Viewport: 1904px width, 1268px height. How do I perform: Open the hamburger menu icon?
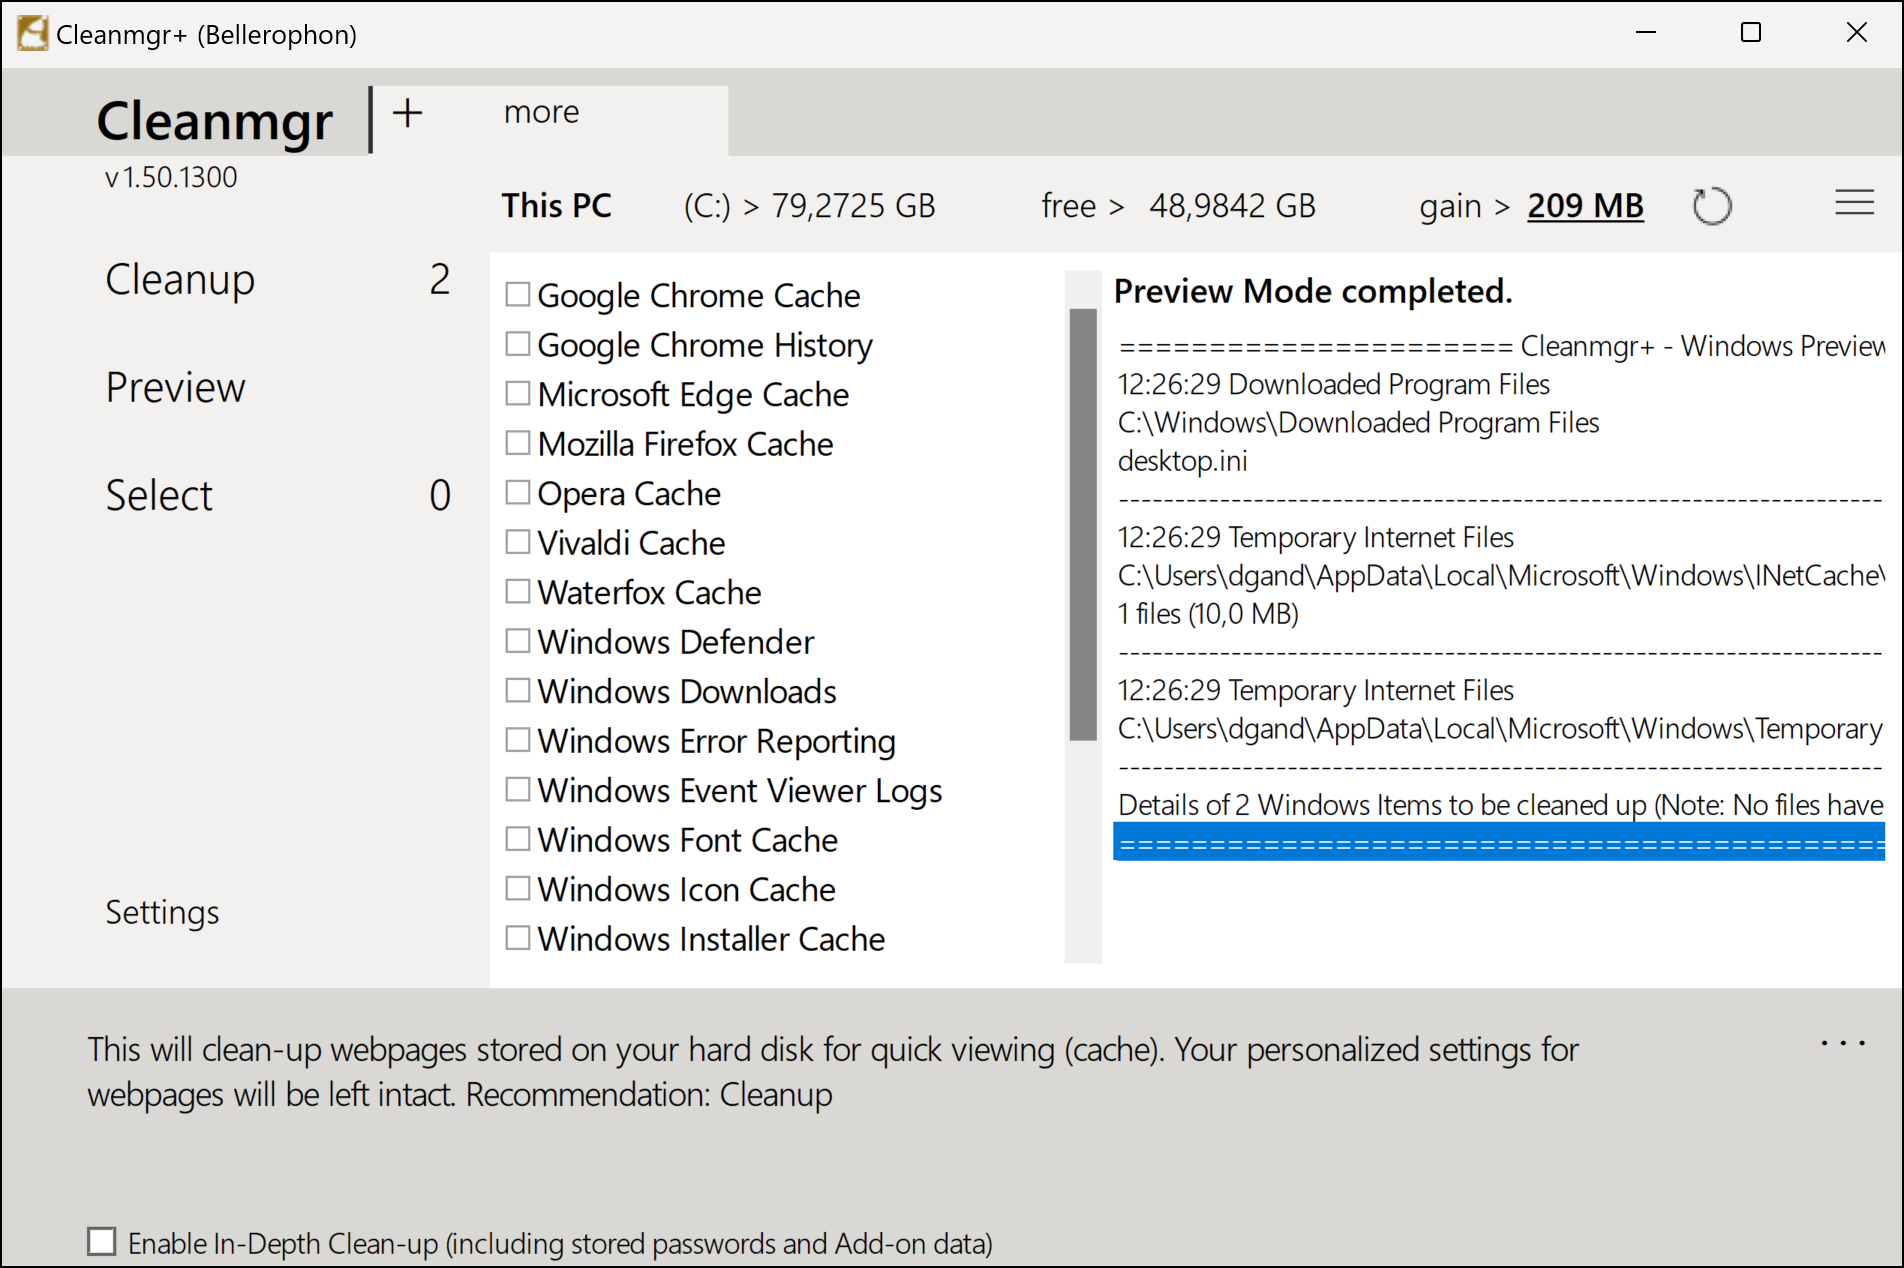1854,203
